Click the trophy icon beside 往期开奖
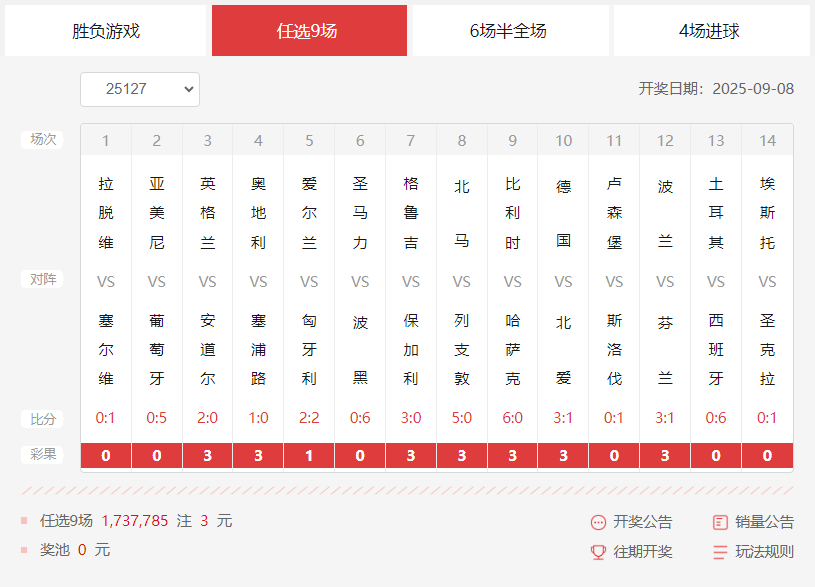This screenshot has height=587, width=815. click(x=600, y=552)
